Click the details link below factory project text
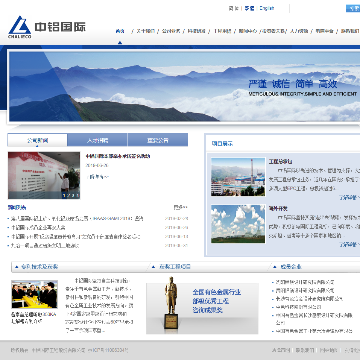 [349, 197]
